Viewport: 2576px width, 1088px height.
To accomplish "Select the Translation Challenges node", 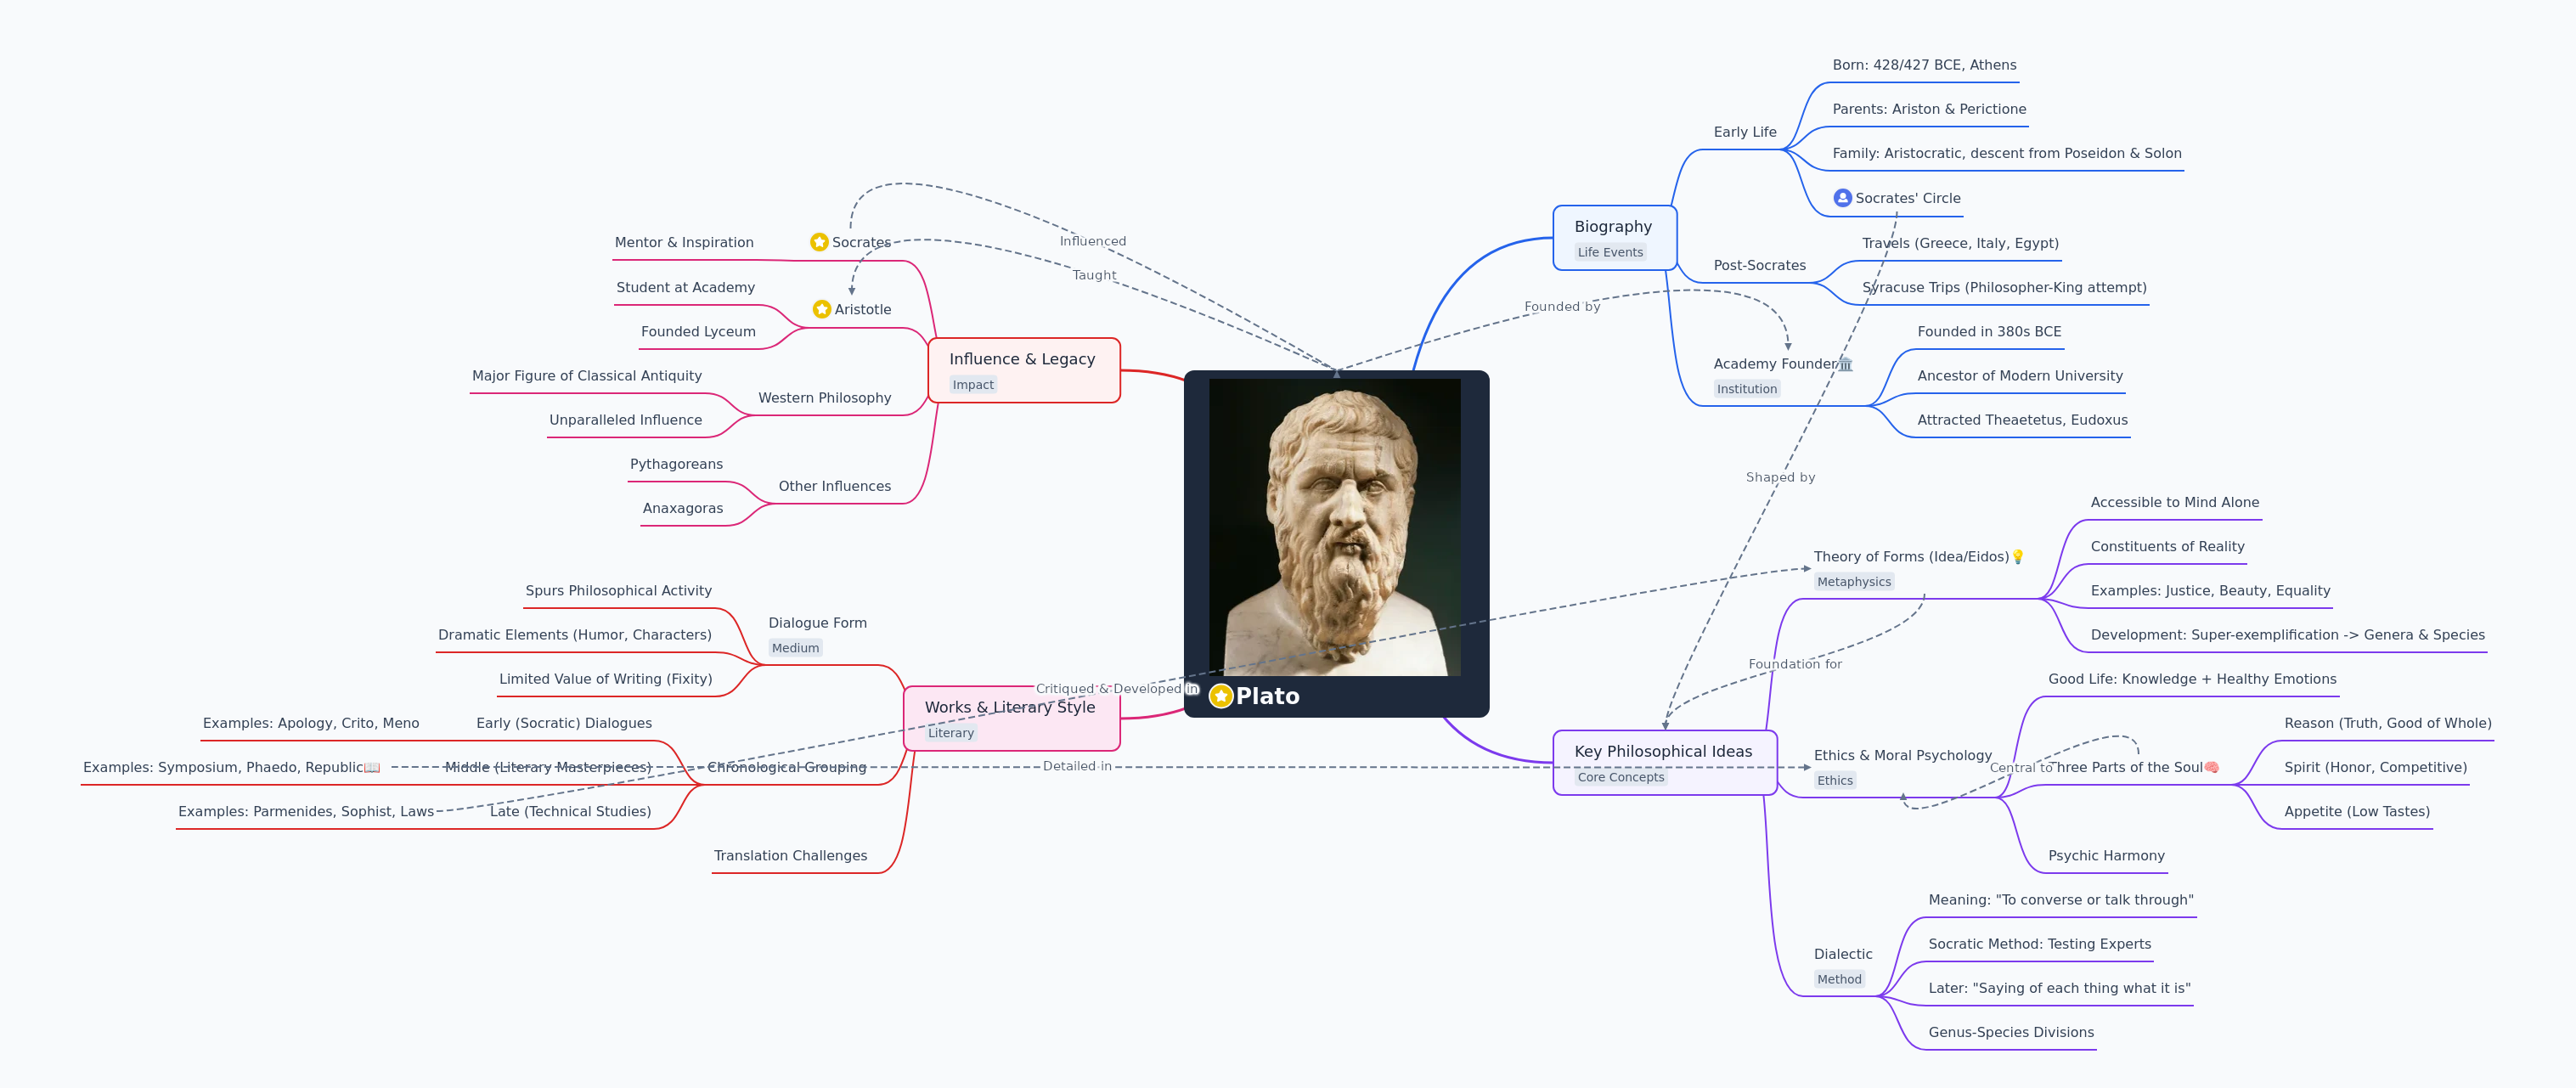I will [791, 856].
